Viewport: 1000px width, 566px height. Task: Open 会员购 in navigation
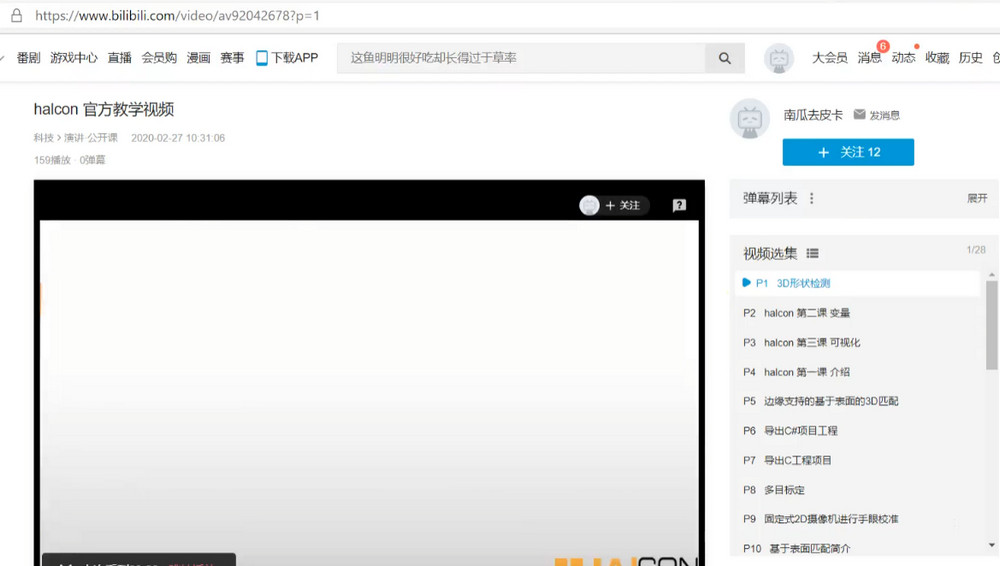(159, 58)
